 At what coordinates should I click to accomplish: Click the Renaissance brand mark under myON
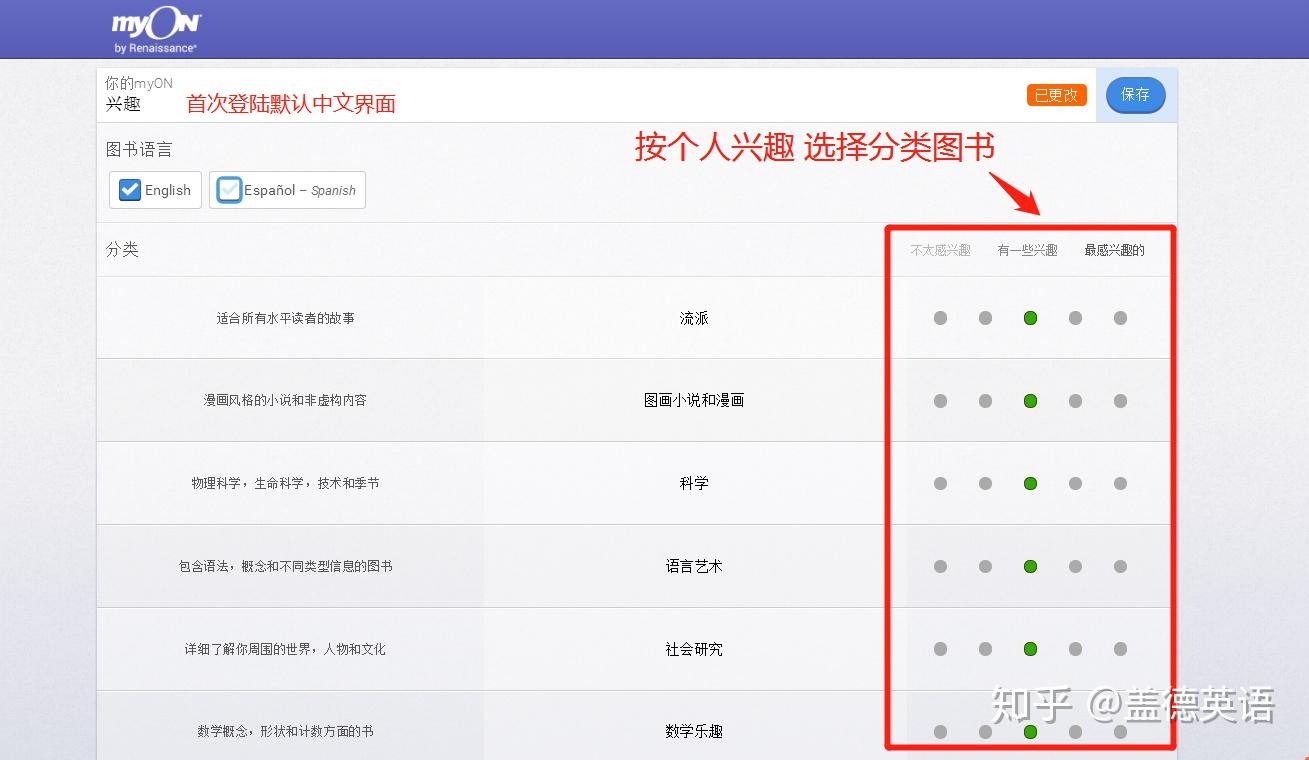[155, 44]
